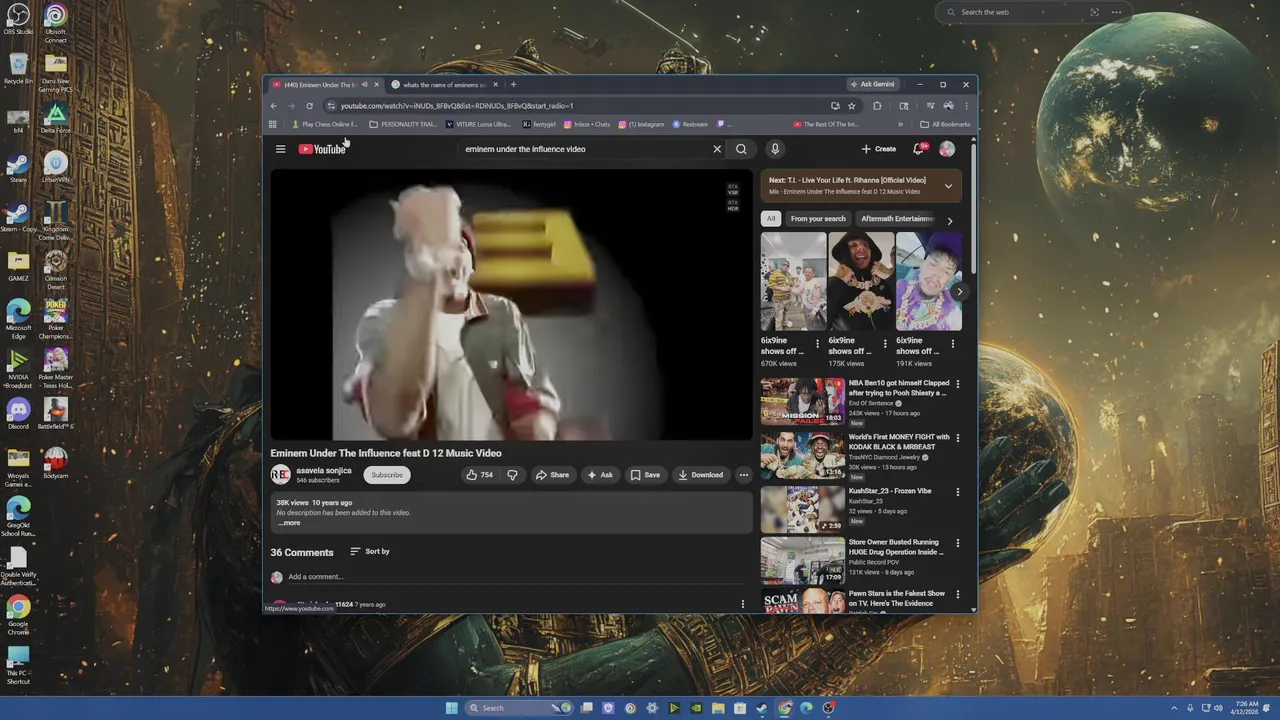Share the Eminem video

coord(552,475)
